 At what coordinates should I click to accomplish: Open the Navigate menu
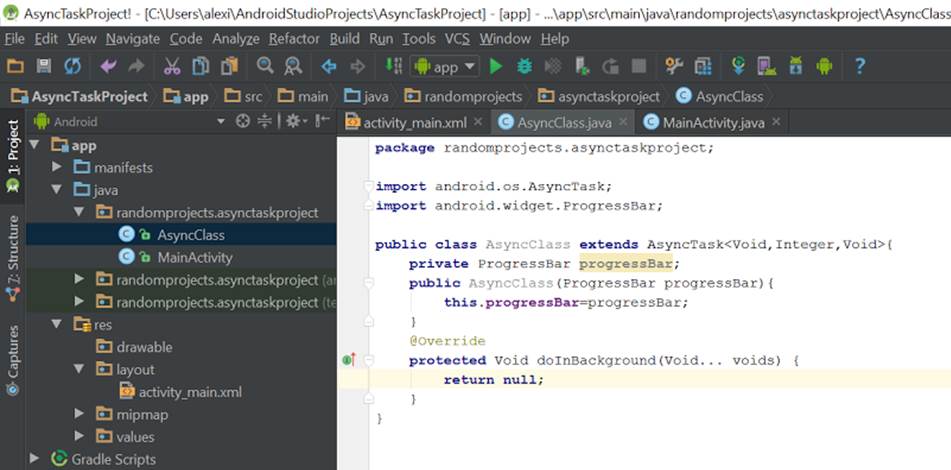click(x=133, y=39)
